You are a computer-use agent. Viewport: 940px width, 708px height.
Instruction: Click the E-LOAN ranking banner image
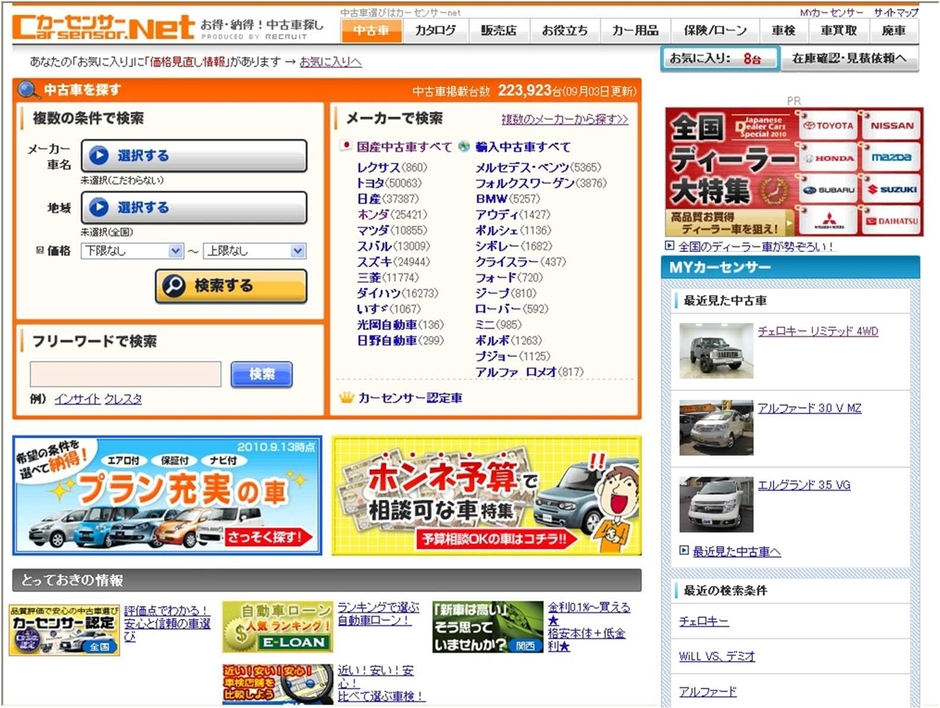278,627
